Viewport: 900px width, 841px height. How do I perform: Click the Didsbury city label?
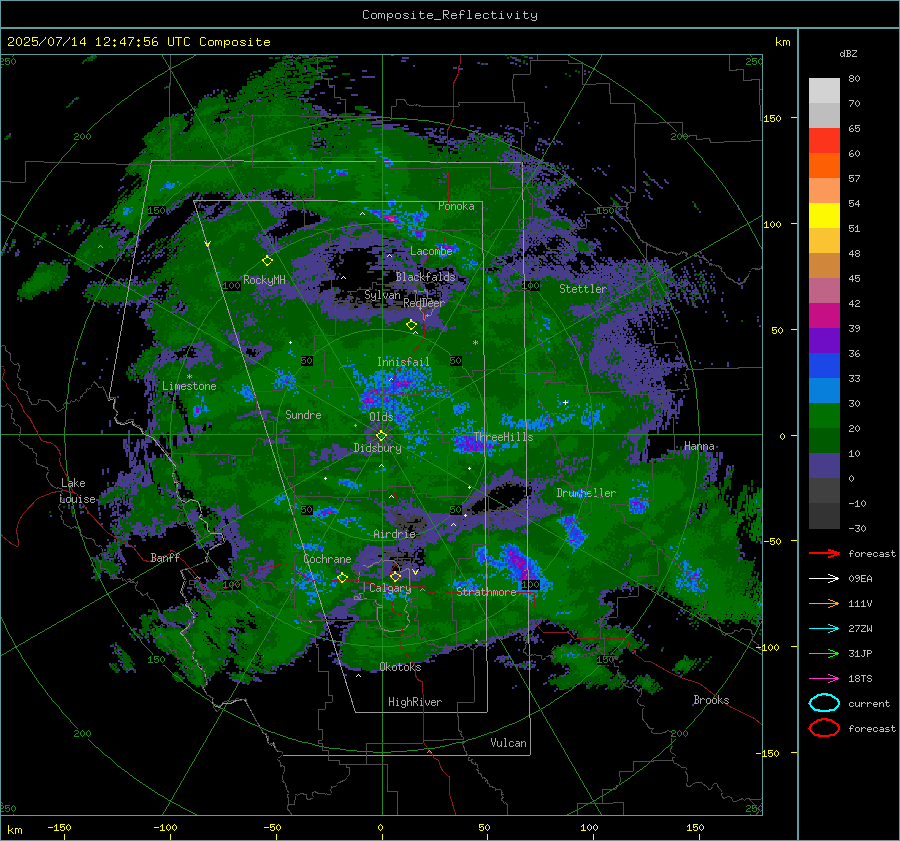[377, 448]
